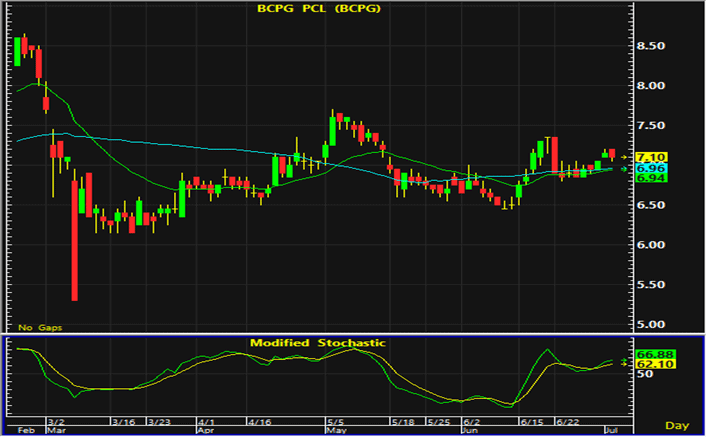Click the 3/23 date marker
Screen dimensions: 707x437
[159, 422]
